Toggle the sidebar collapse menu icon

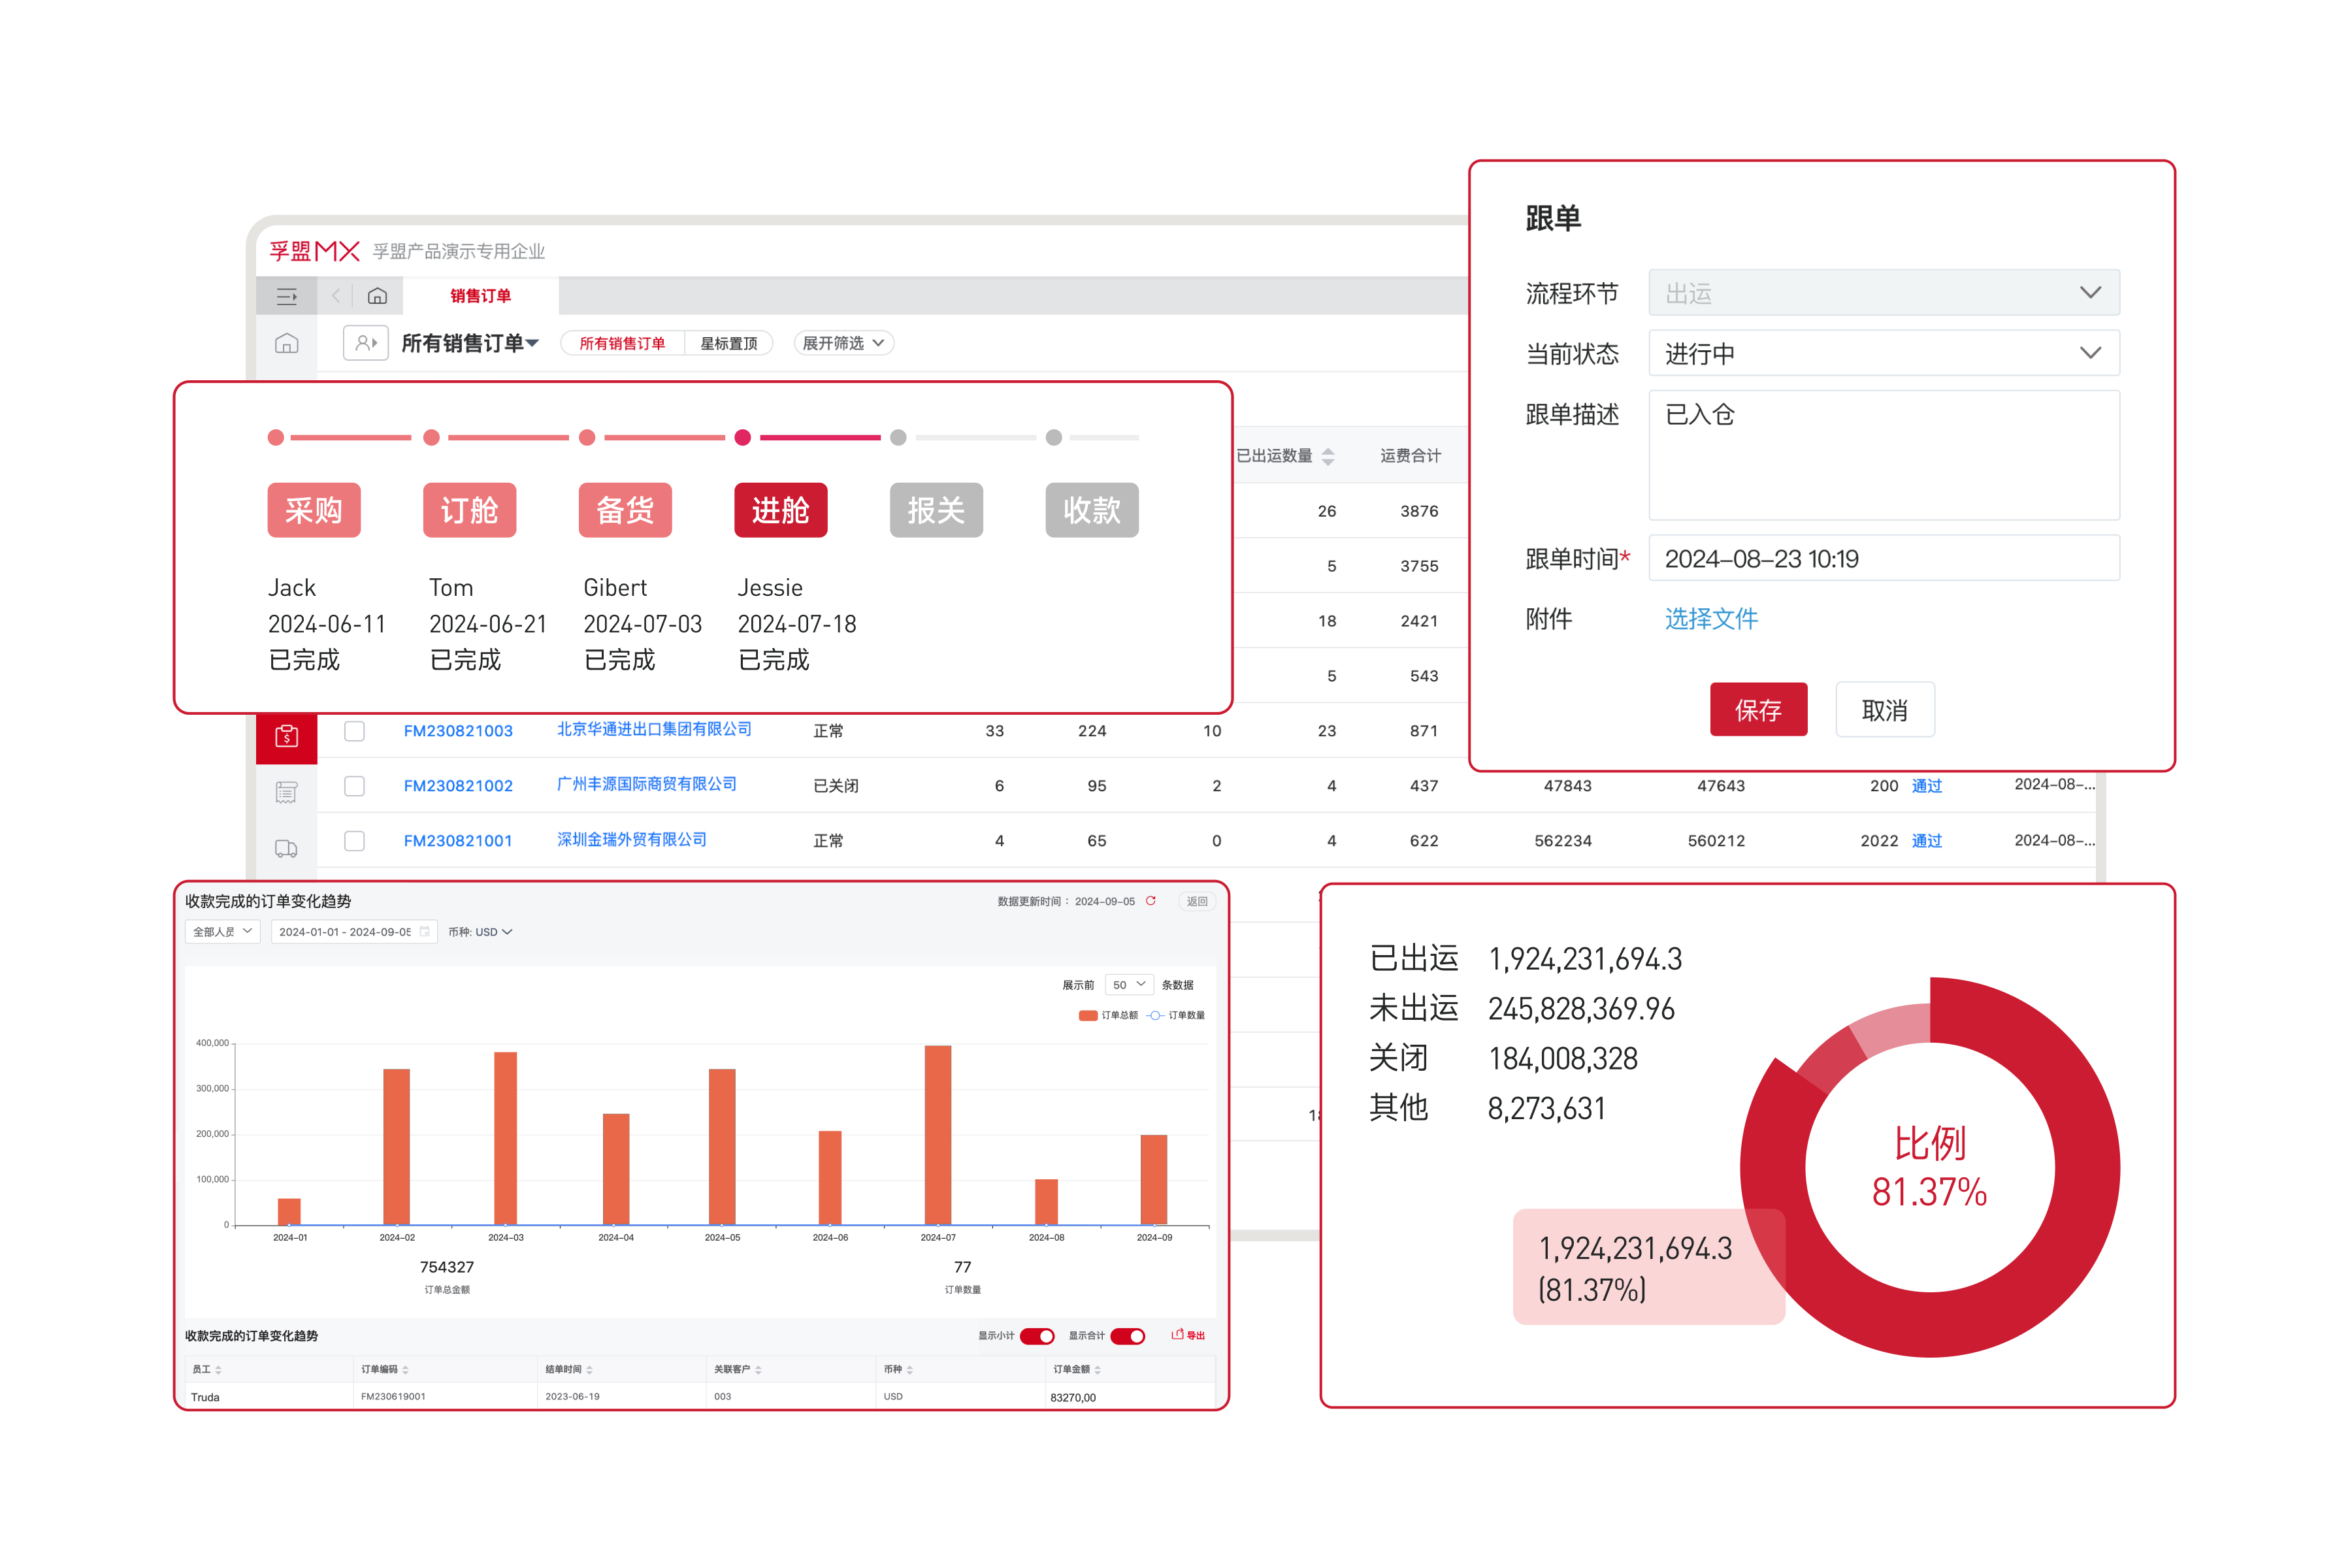(x=287, y=296)
